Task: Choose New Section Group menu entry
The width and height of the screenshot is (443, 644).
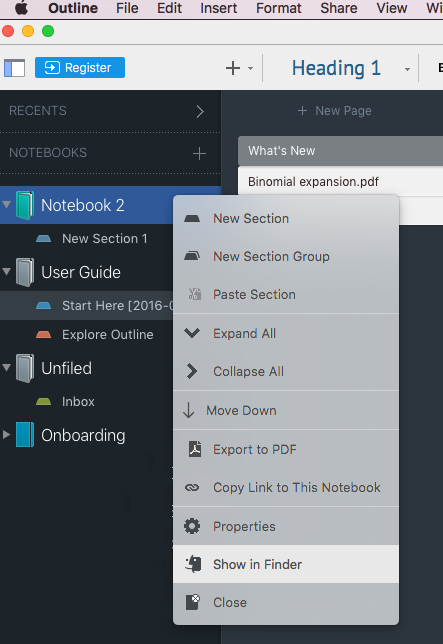Action: (286, 257)
